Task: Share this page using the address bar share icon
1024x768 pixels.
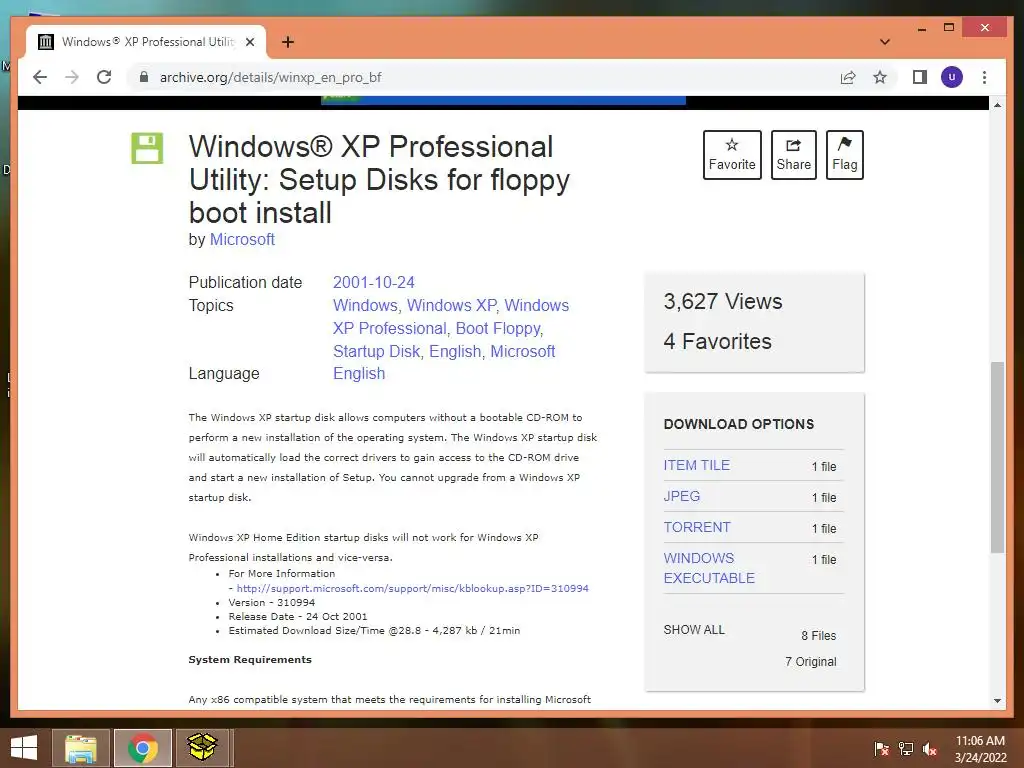Action: (x=848, y=77)
